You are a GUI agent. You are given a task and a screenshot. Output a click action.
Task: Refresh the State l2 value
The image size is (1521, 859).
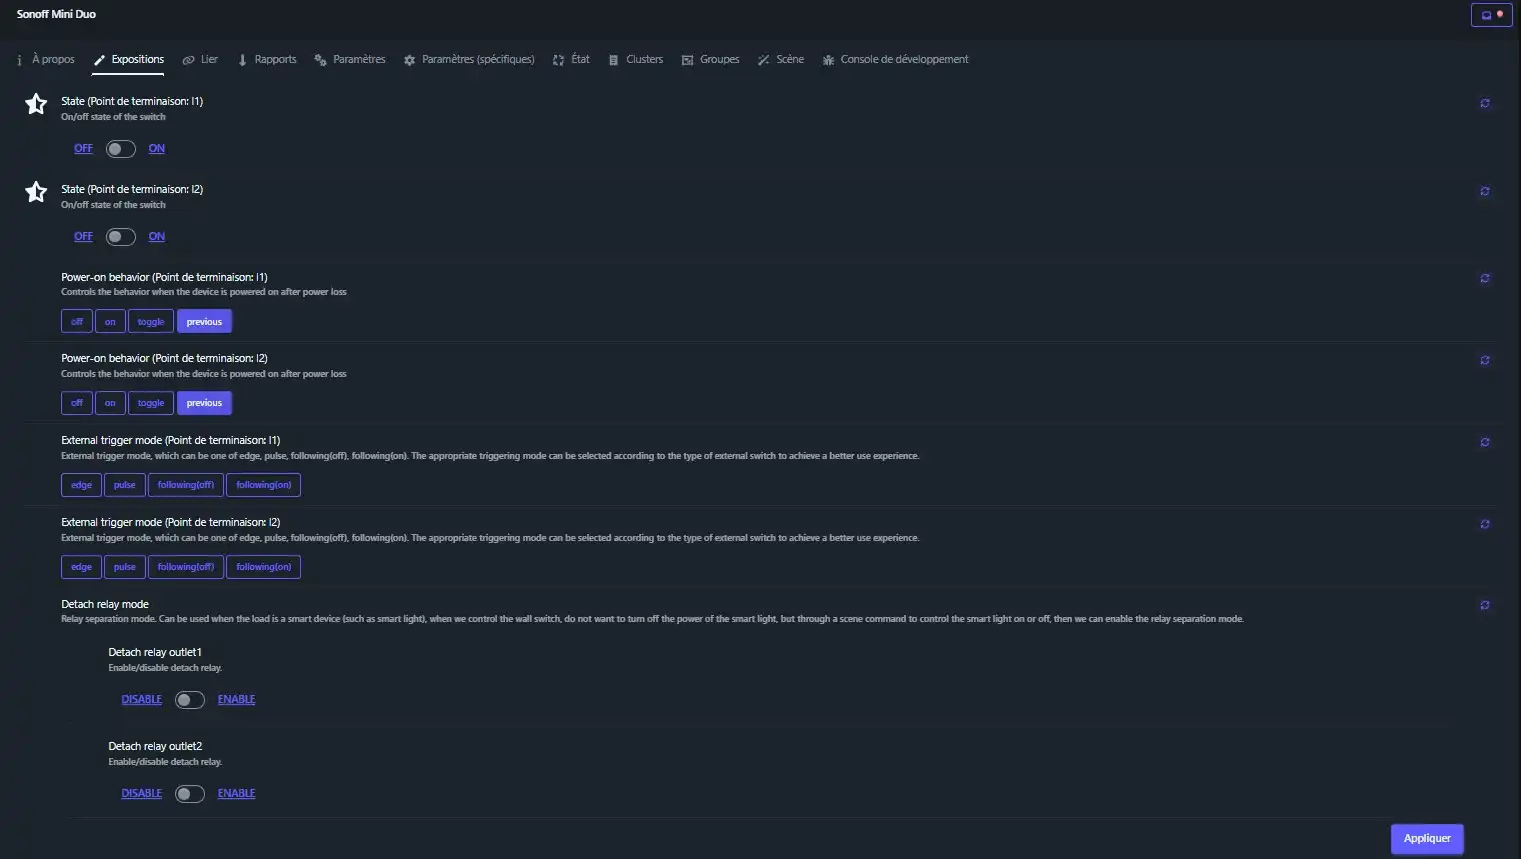(x=1485, y=191)
